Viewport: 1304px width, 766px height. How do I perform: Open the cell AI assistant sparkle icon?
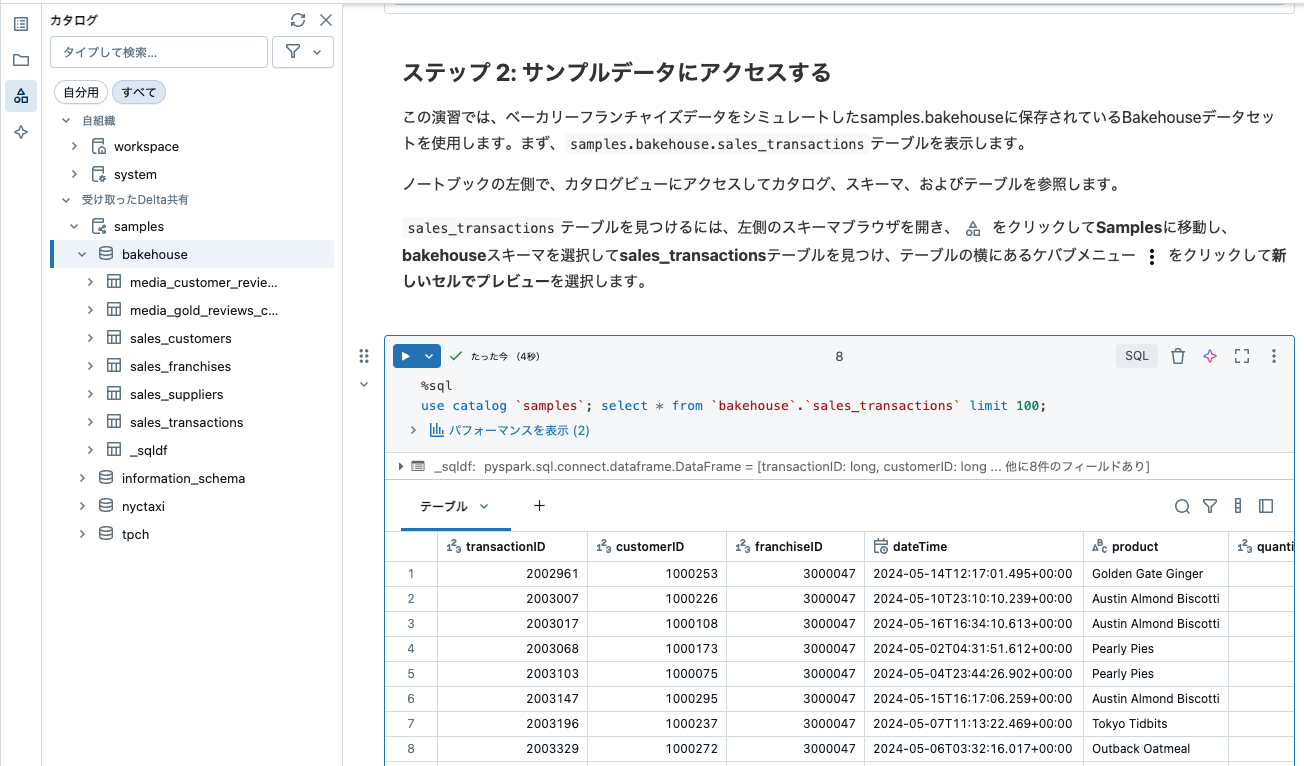coord(1209,355)
